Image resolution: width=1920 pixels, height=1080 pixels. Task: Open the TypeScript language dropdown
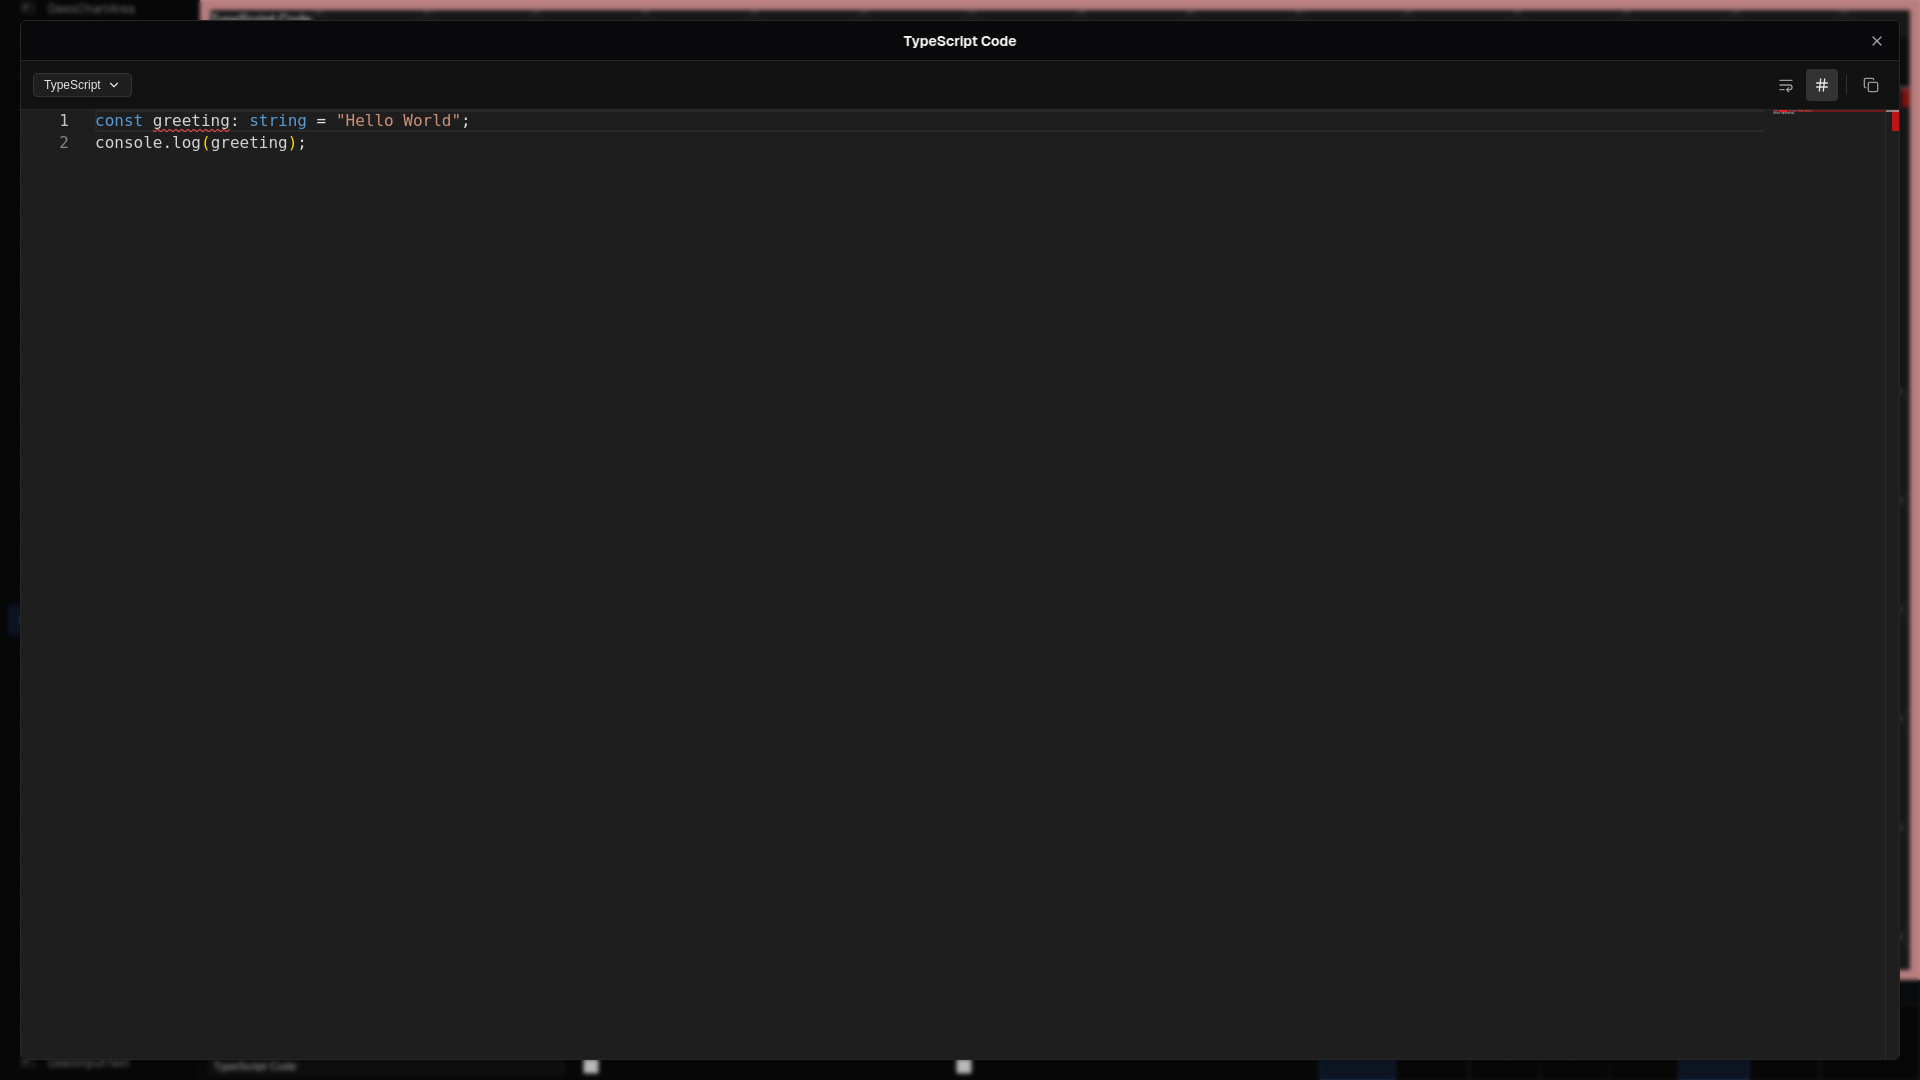tap(82, 85)
